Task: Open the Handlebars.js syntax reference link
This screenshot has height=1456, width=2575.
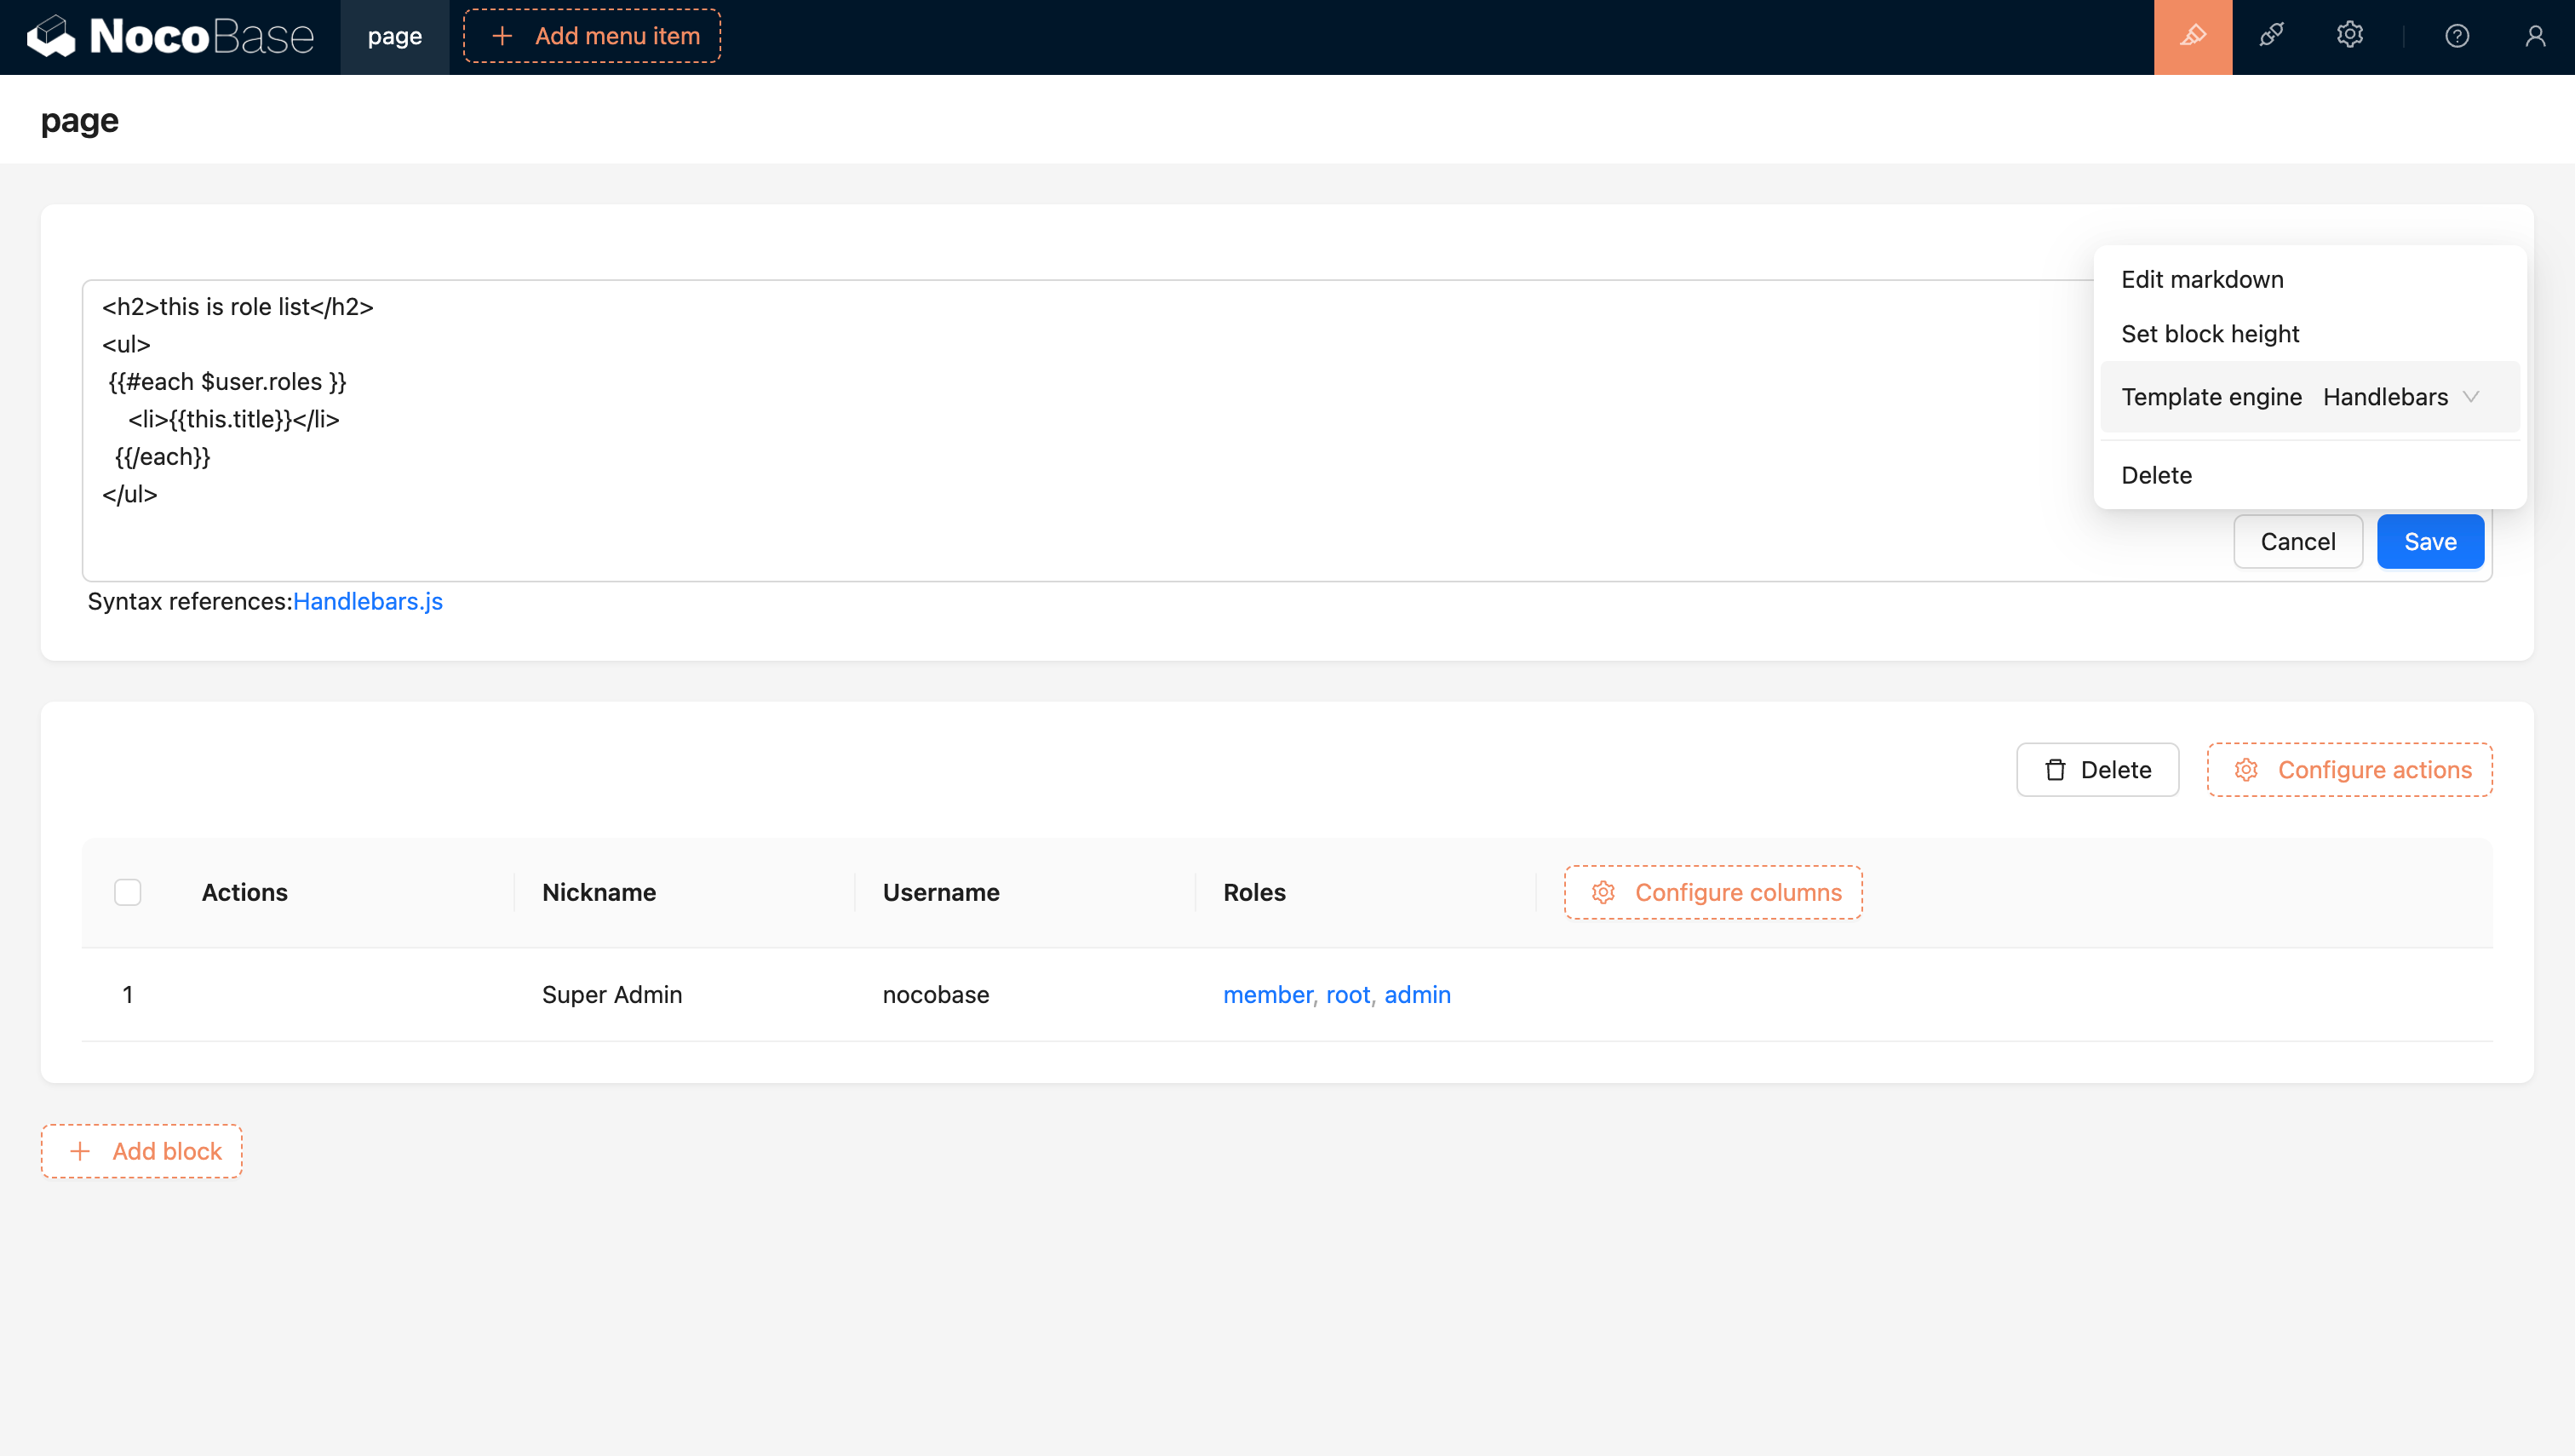Action: (368, 601)
